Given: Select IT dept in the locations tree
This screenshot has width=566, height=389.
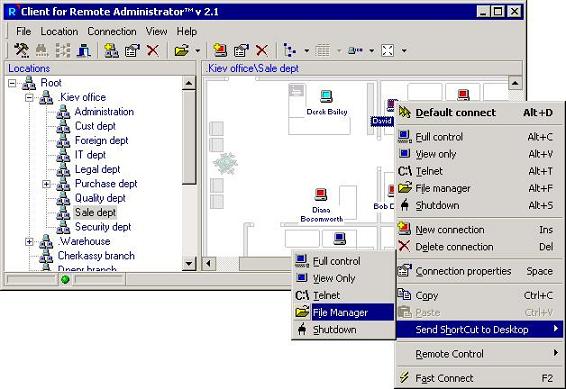Looking at the screenshot, I should point(90,155).
